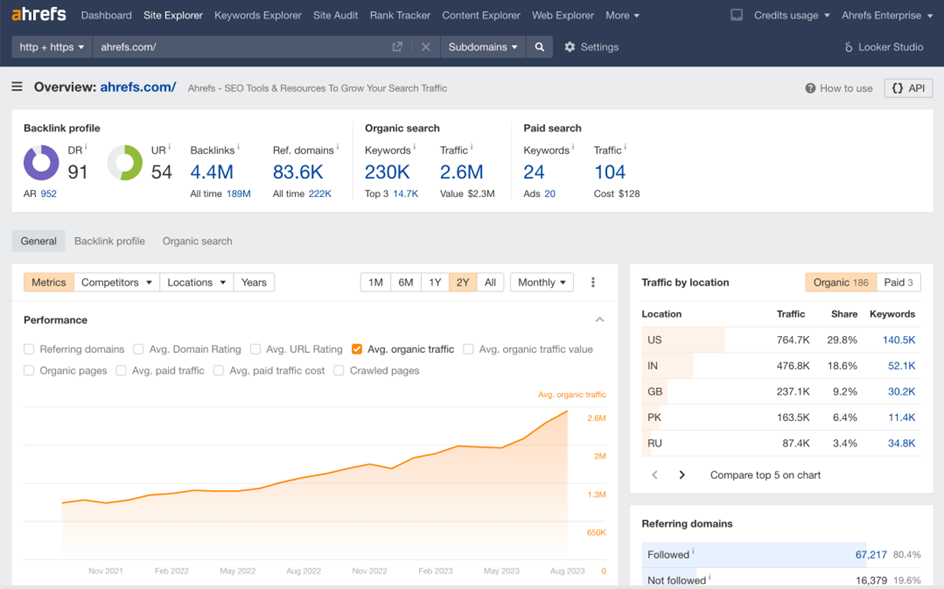Image resolution: width=944 pixels, height=589 pixels.
Task: Open the Competitors dropdown
Action: [117, 282]
